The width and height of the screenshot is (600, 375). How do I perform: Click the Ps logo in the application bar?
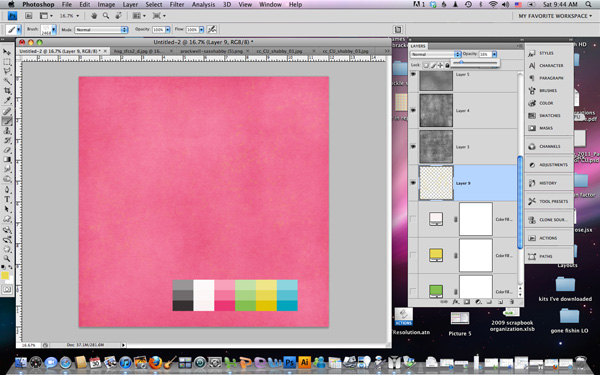point(13,16)
